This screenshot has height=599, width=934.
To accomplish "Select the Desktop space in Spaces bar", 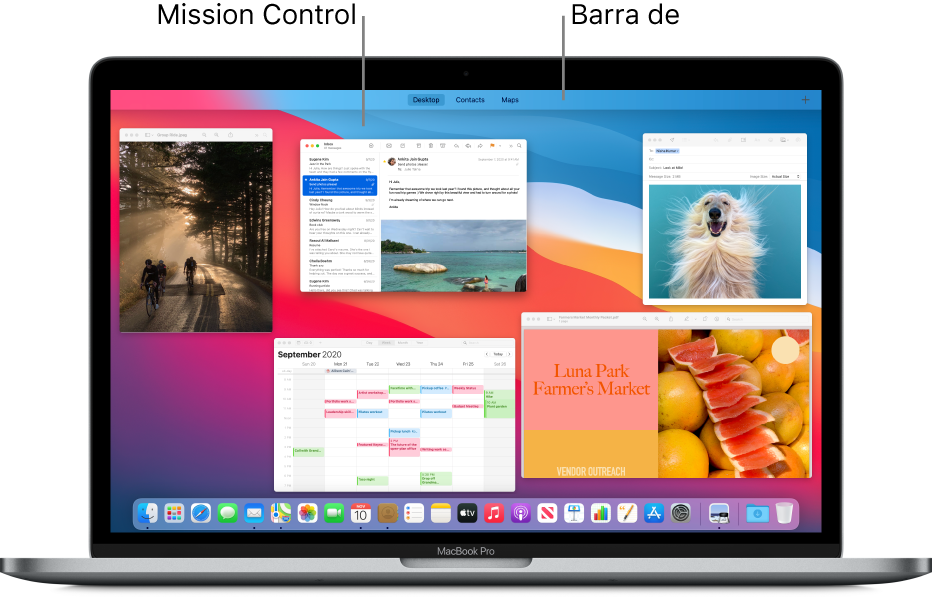I will (426, 100).
